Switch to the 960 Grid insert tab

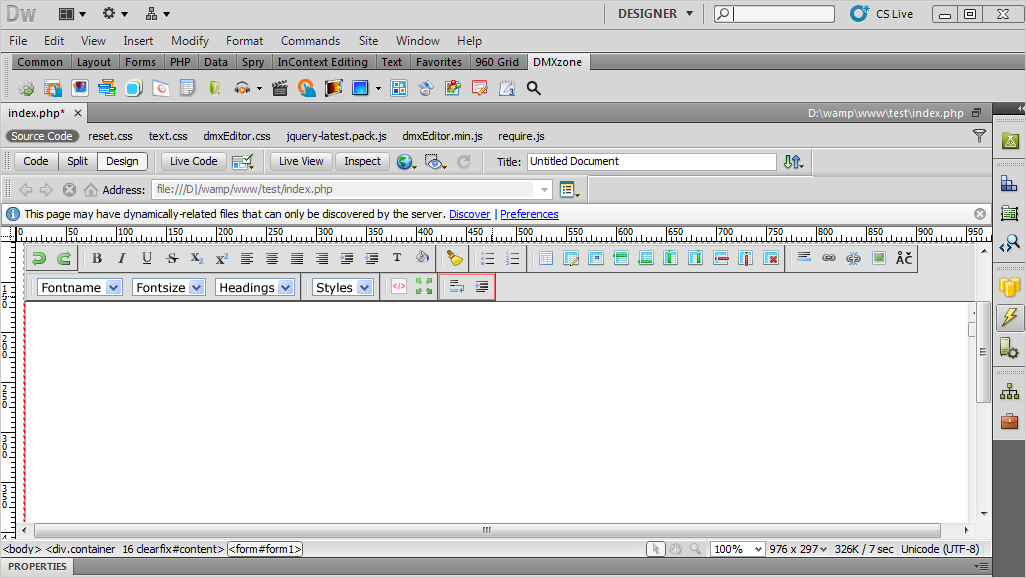497,62
